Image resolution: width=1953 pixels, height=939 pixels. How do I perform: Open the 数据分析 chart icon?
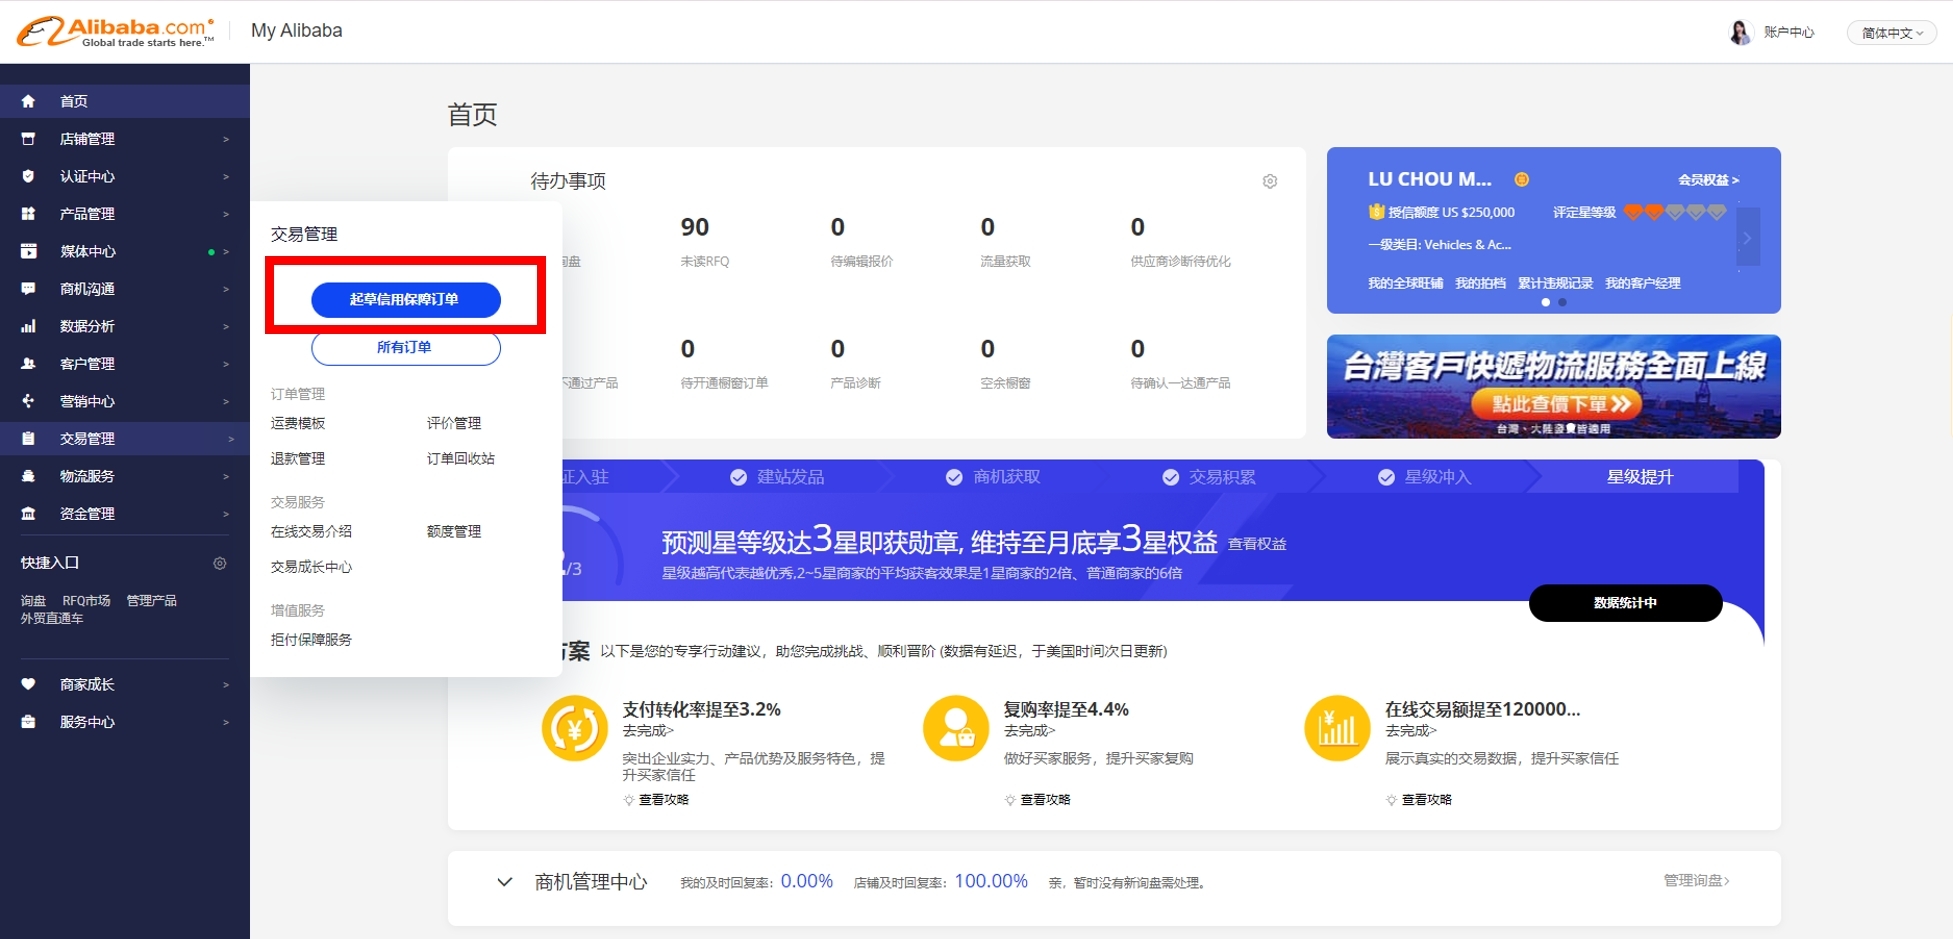(x=27, y=326)
